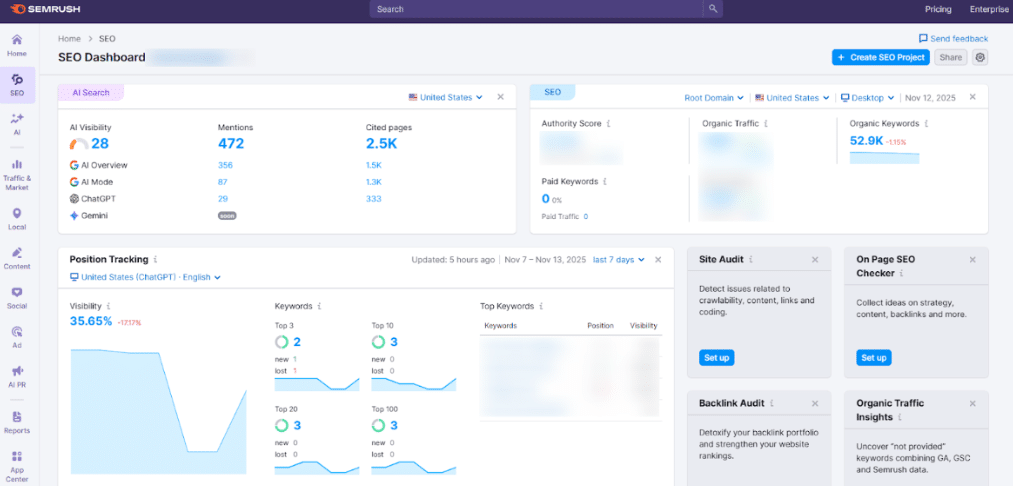Click the ChatGPT mentions value 29

point(222,198)
